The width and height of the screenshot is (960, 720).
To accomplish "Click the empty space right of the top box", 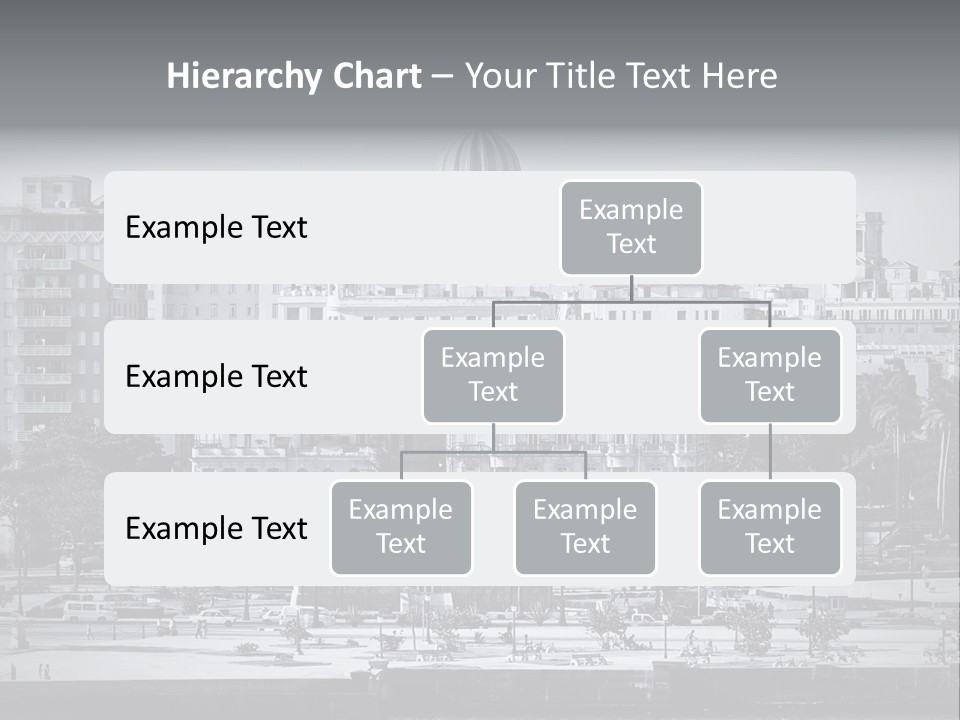I will (x=778, y=227).
